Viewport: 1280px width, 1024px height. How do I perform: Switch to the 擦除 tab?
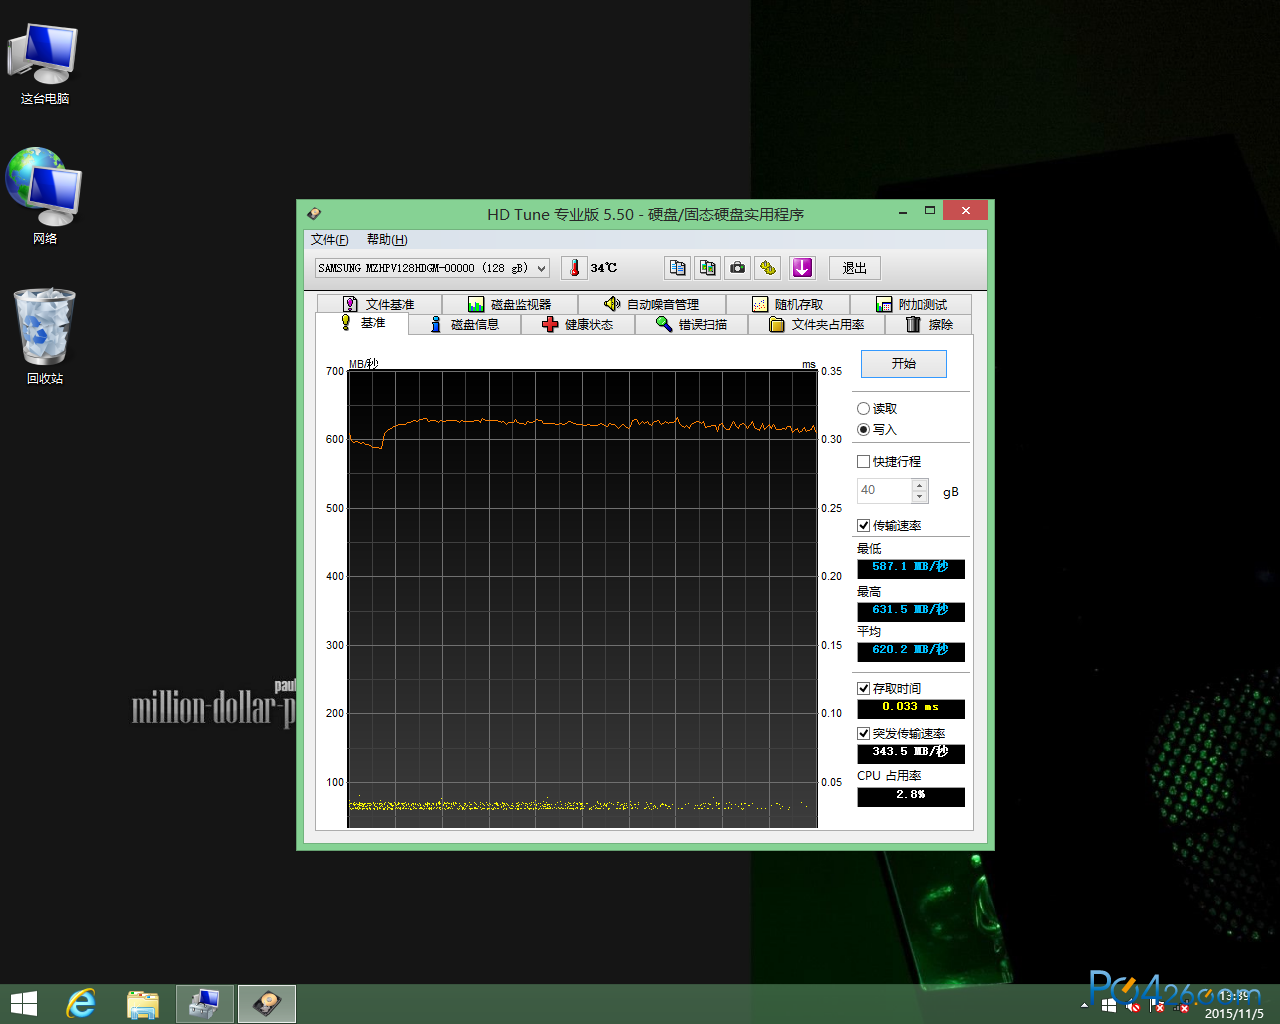point(929,324)
